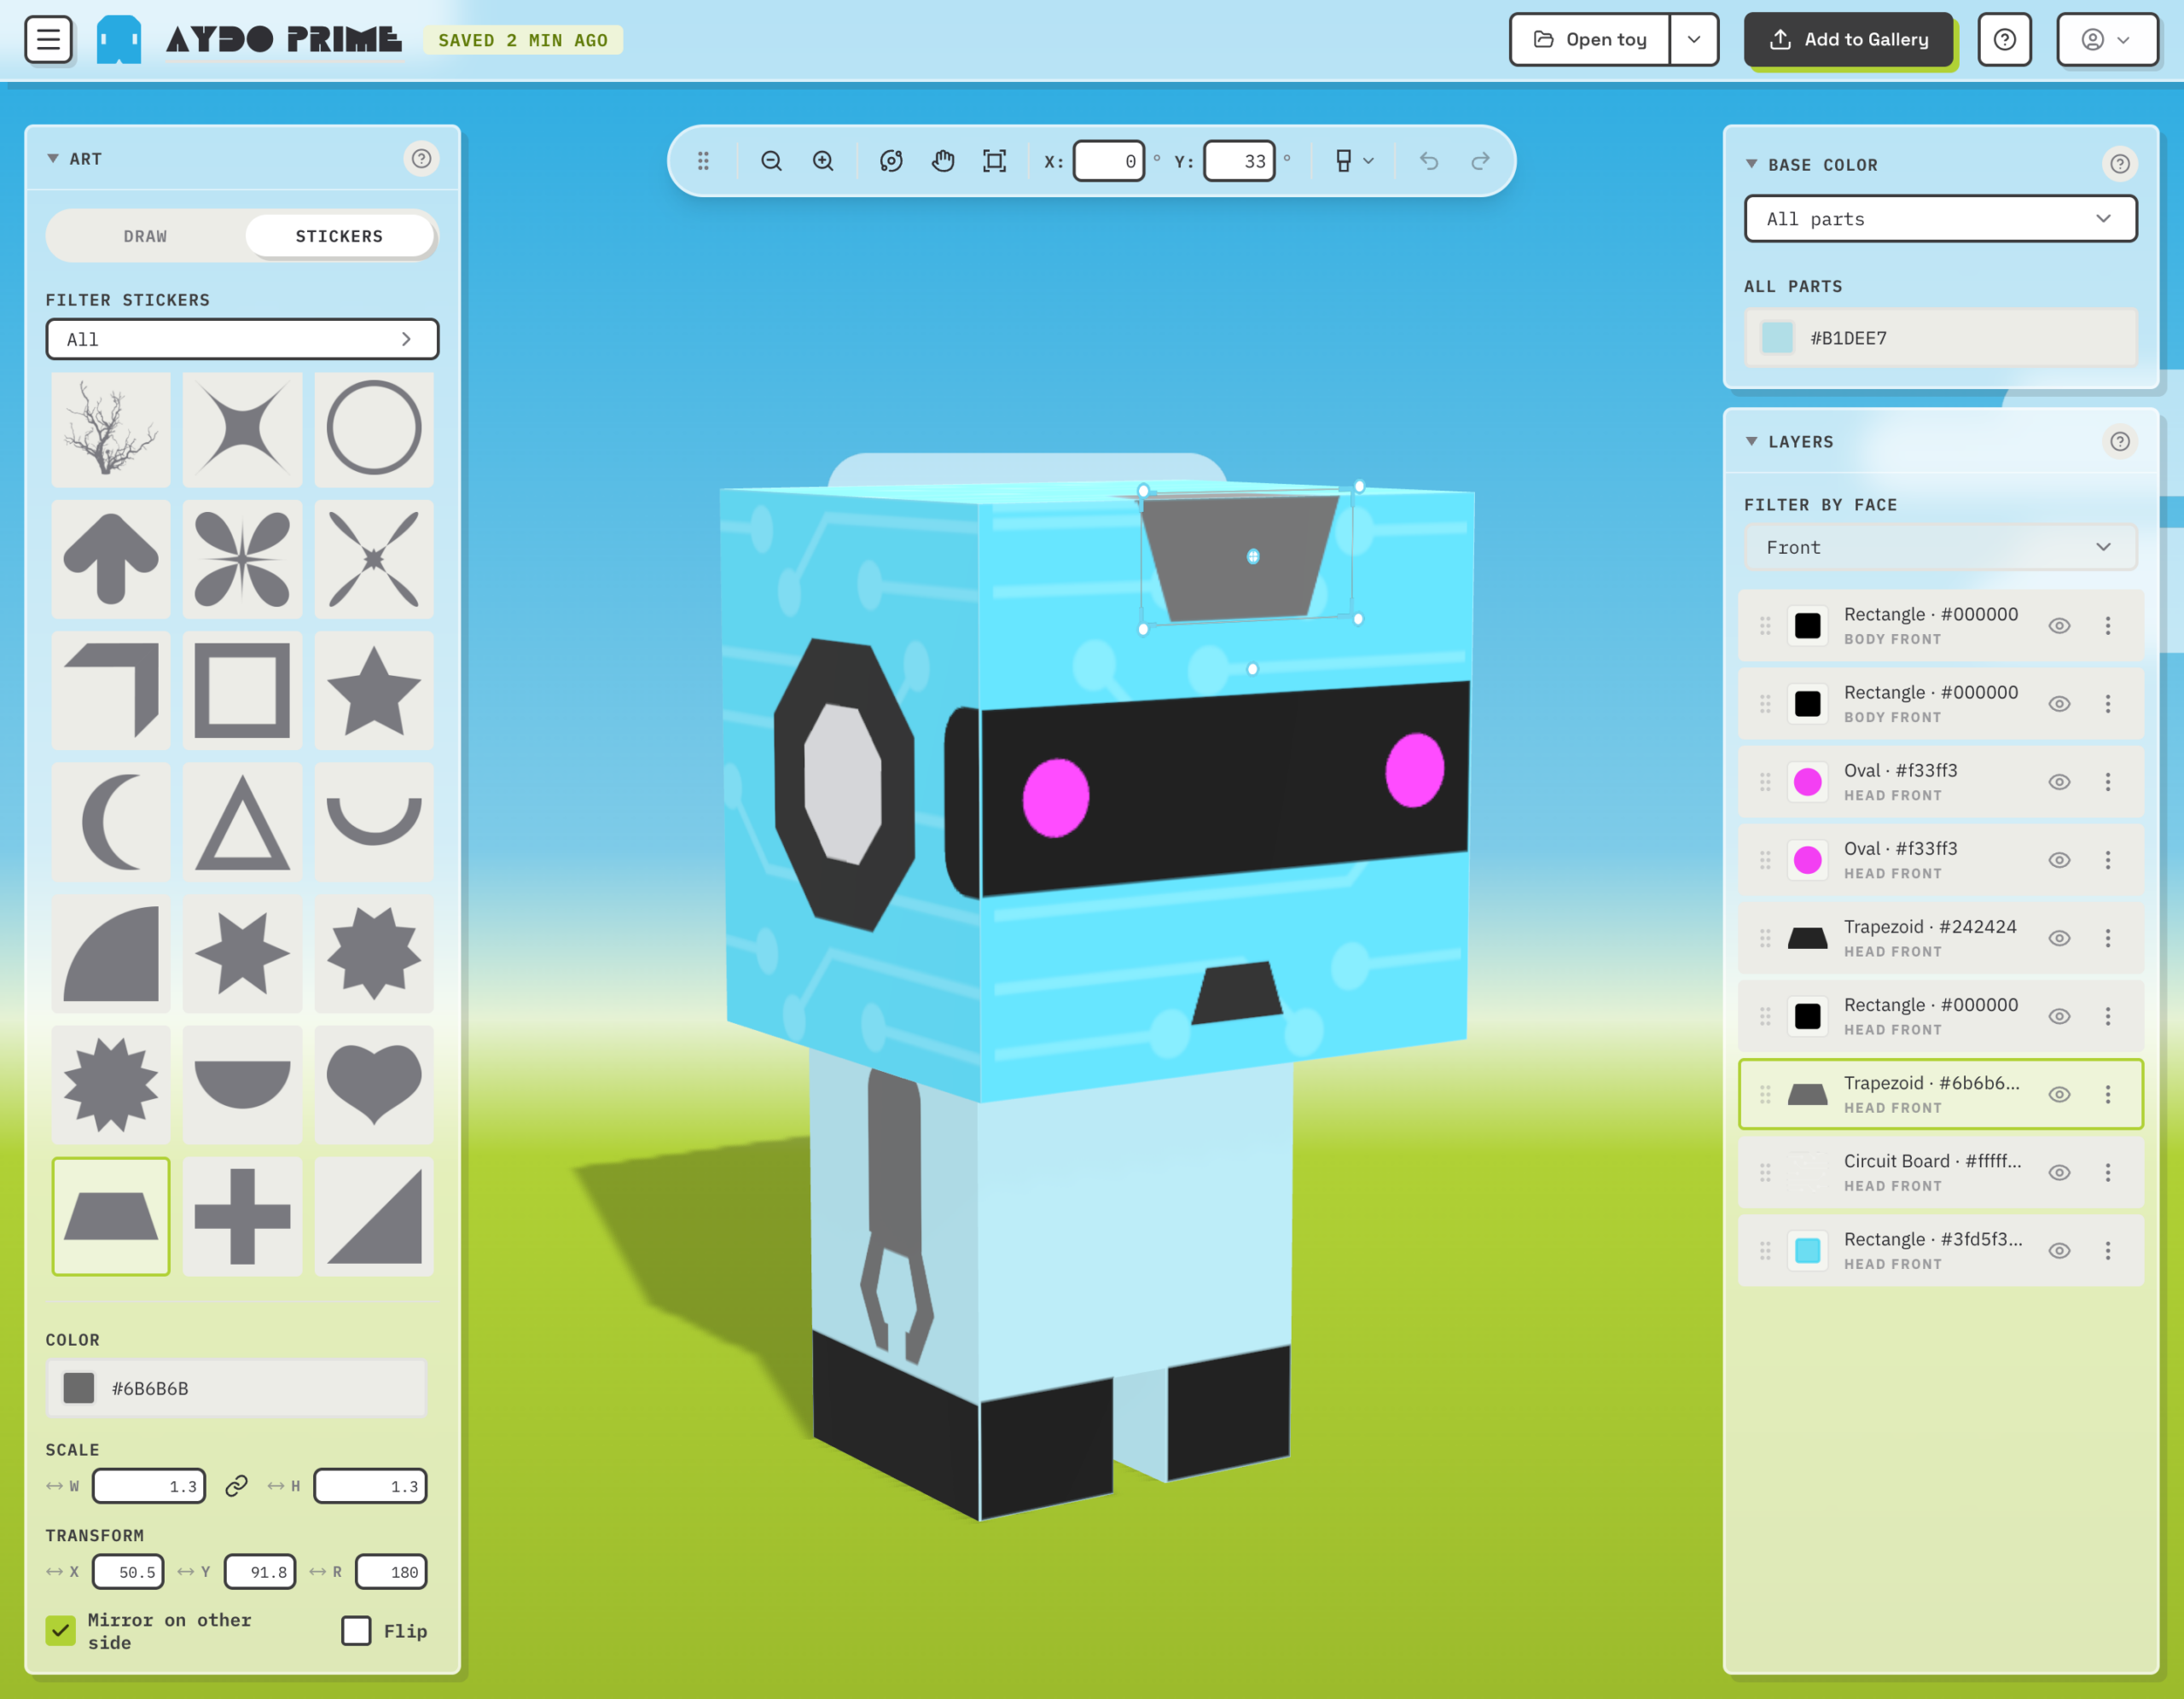Viewport: 2184px width, 1699px height.
Task: Pick the dead tree sticker
Action: pos(111,429)
